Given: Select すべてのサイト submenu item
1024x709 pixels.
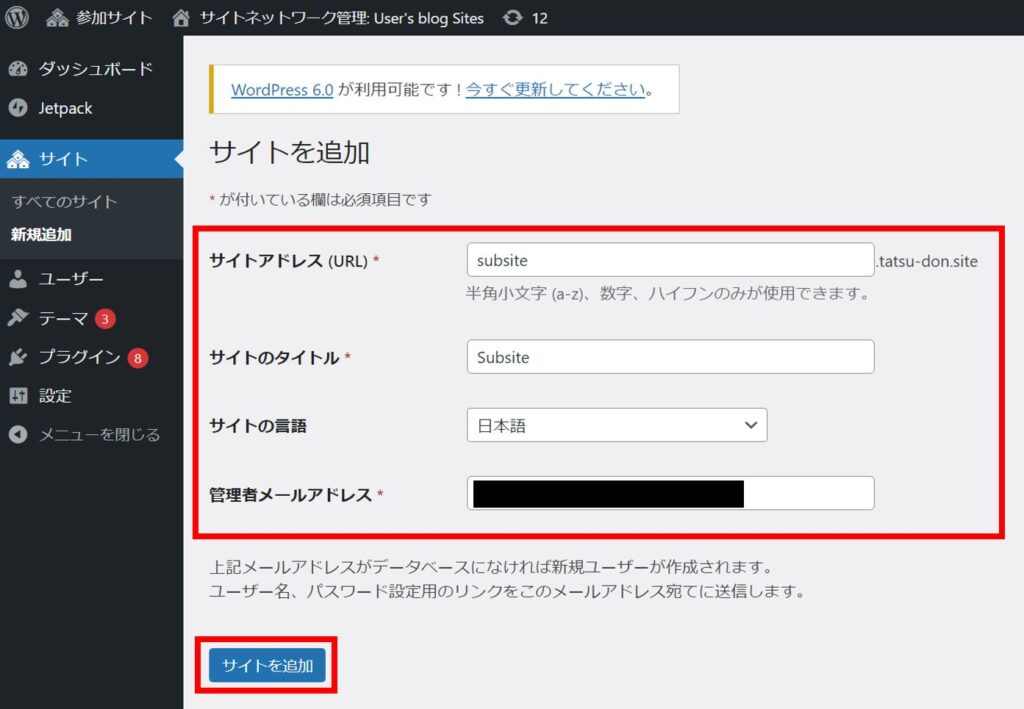Looking at the screenshot, I should 64,201.
